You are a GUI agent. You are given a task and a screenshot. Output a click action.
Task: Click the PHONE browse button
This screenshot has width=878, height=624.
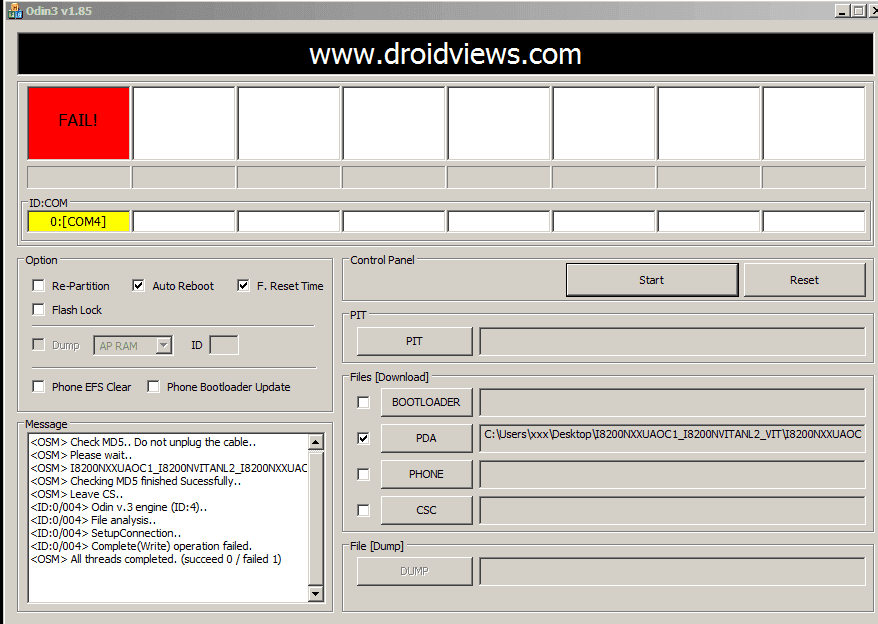426,474
